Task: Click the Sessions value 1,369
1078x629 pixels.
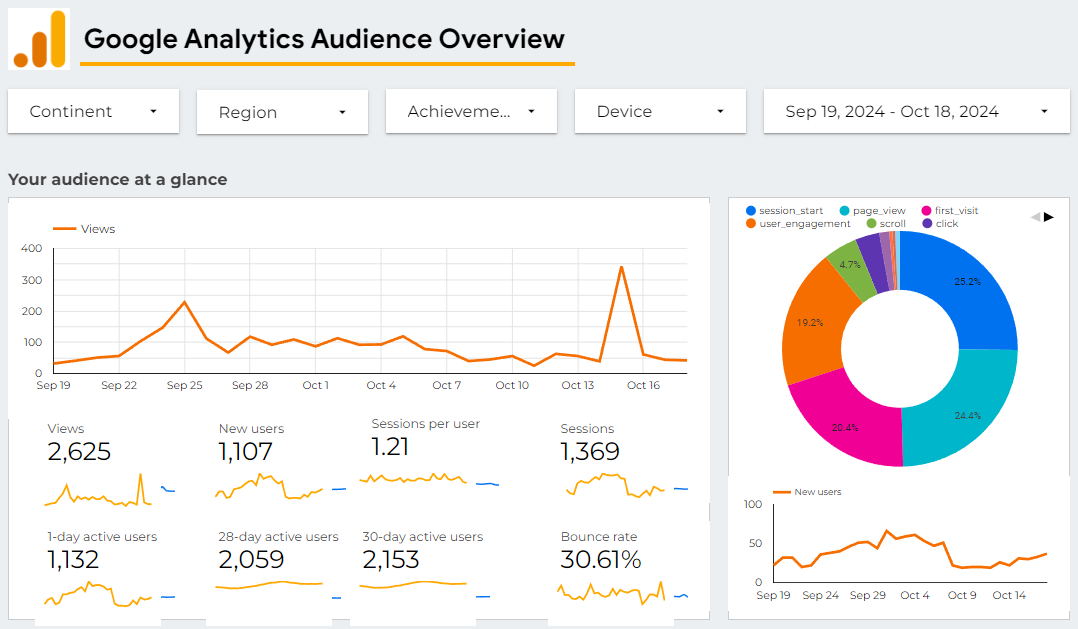Action: coord(590,452)
